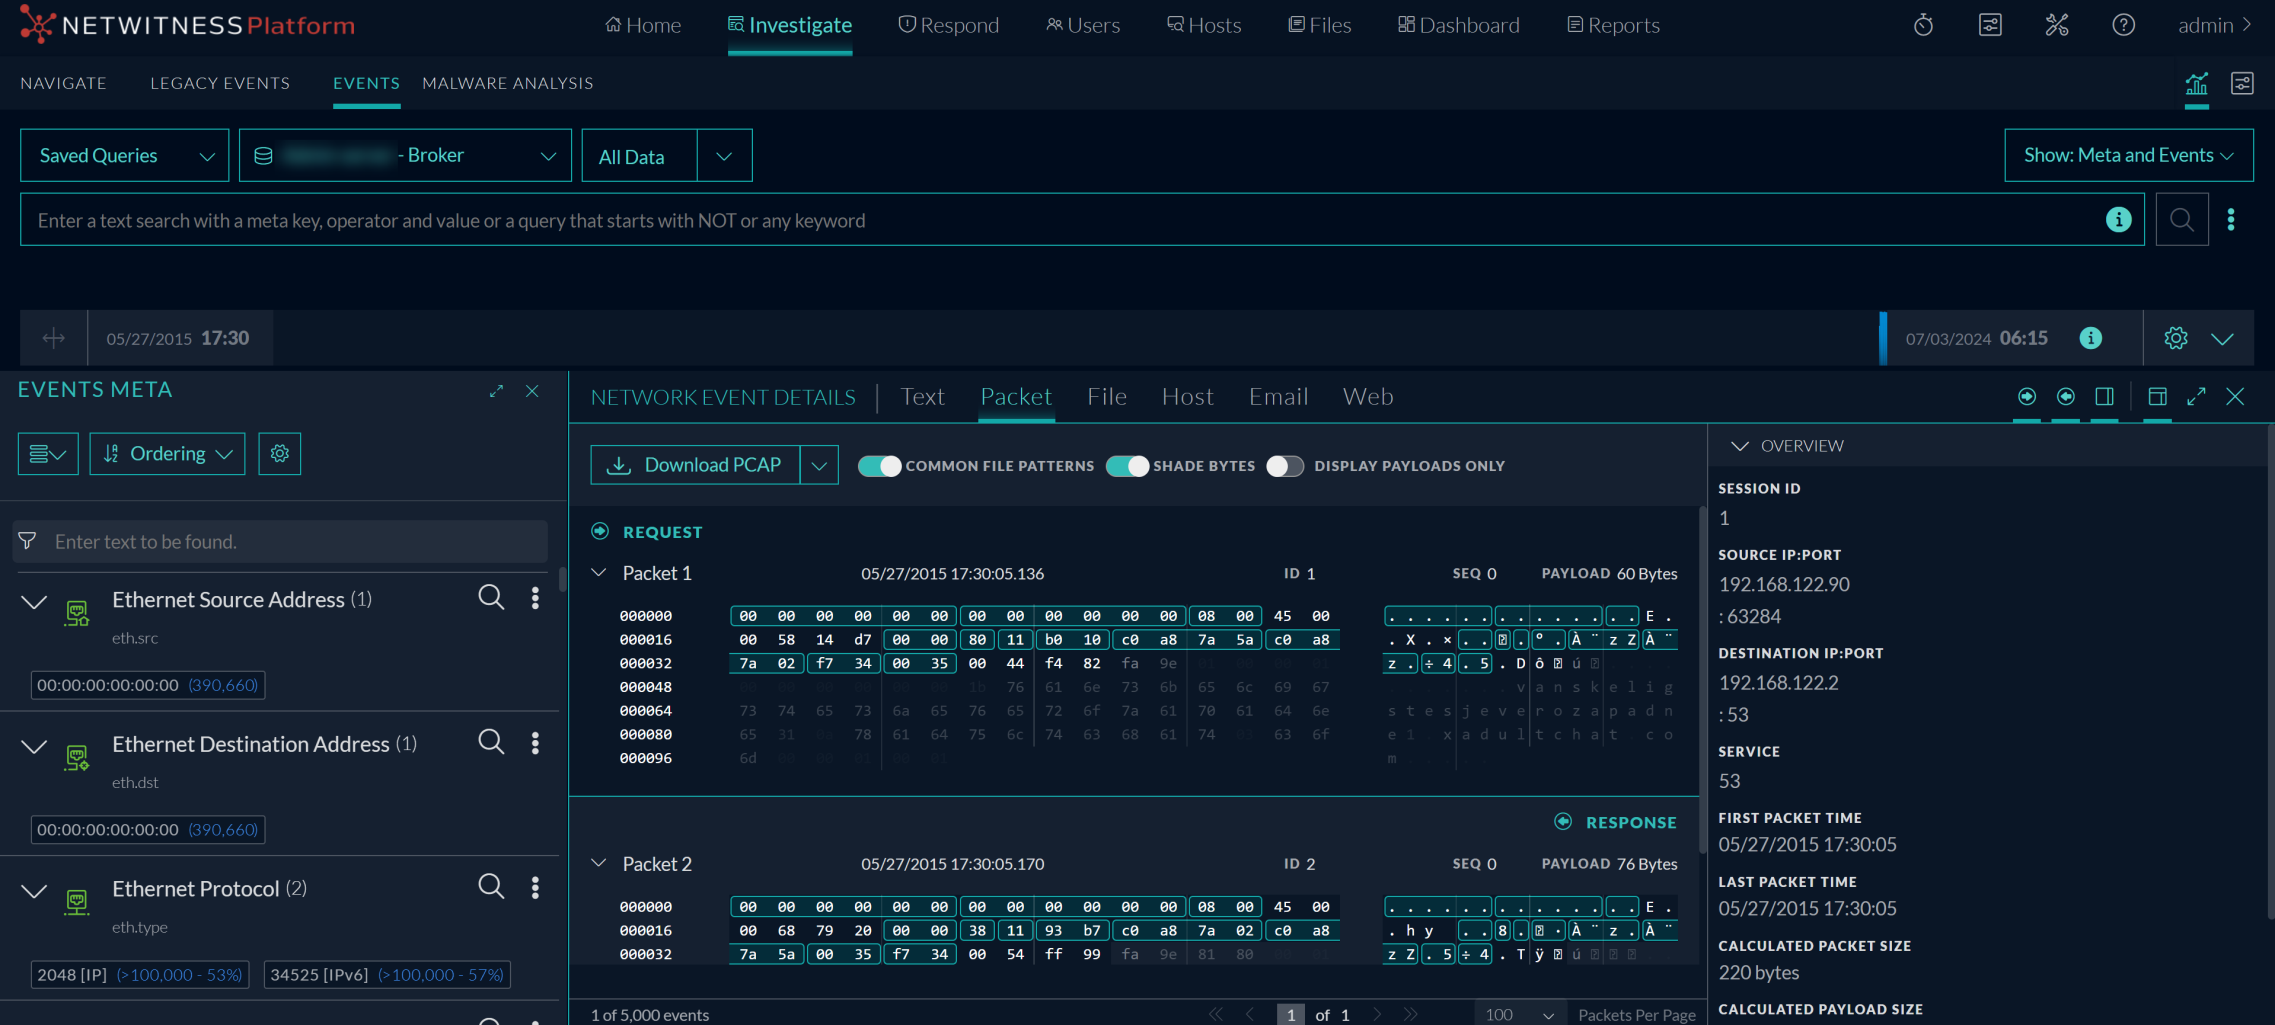Enable Display Payloads Only toggle
2275x1025 pixels.
(x=1284, y=466)
